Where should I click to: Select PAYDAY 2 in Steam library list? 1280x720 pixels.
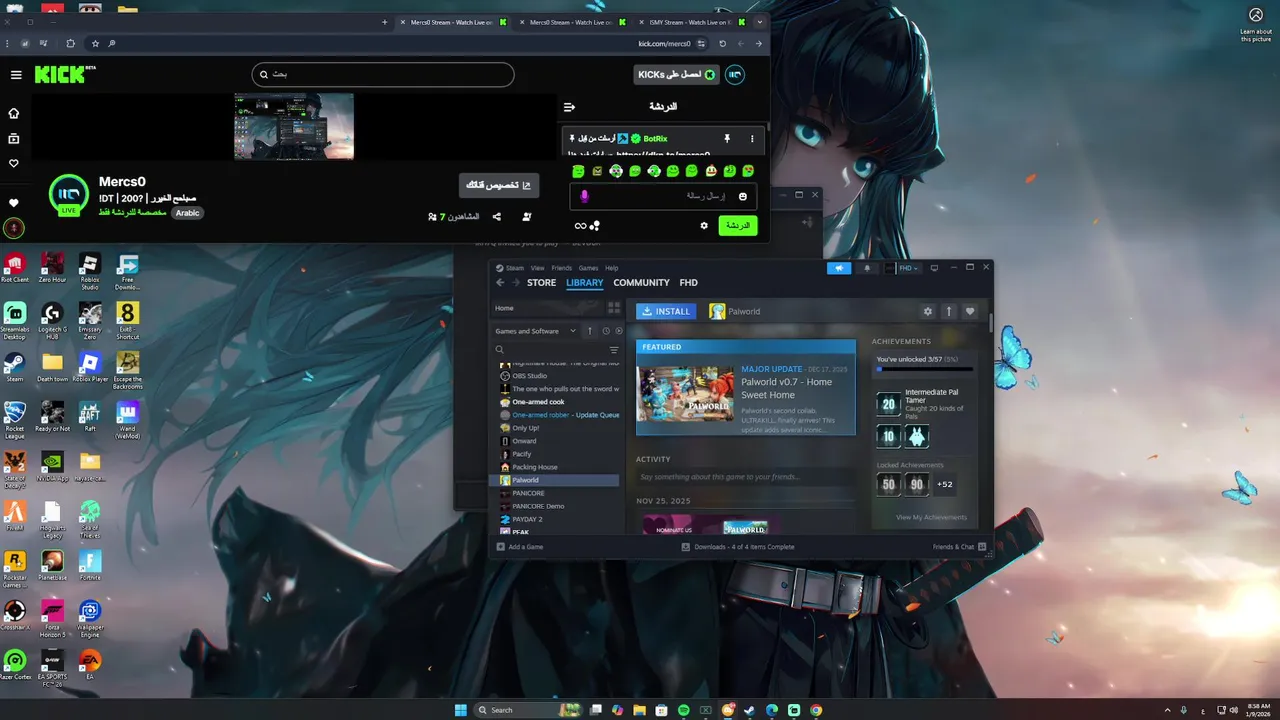557,519
